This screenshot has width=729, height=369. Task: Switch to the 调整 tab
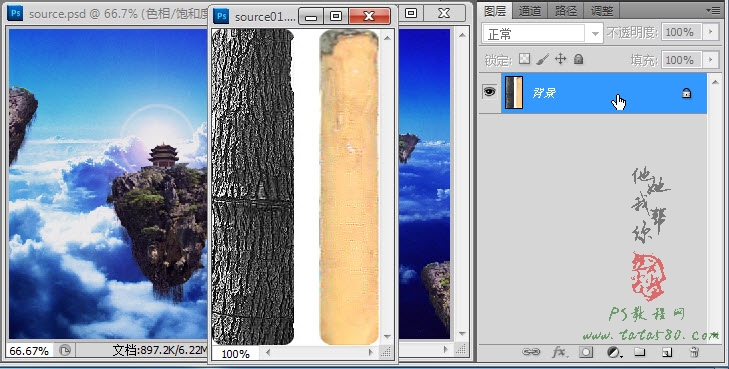(x=602, y=10)
